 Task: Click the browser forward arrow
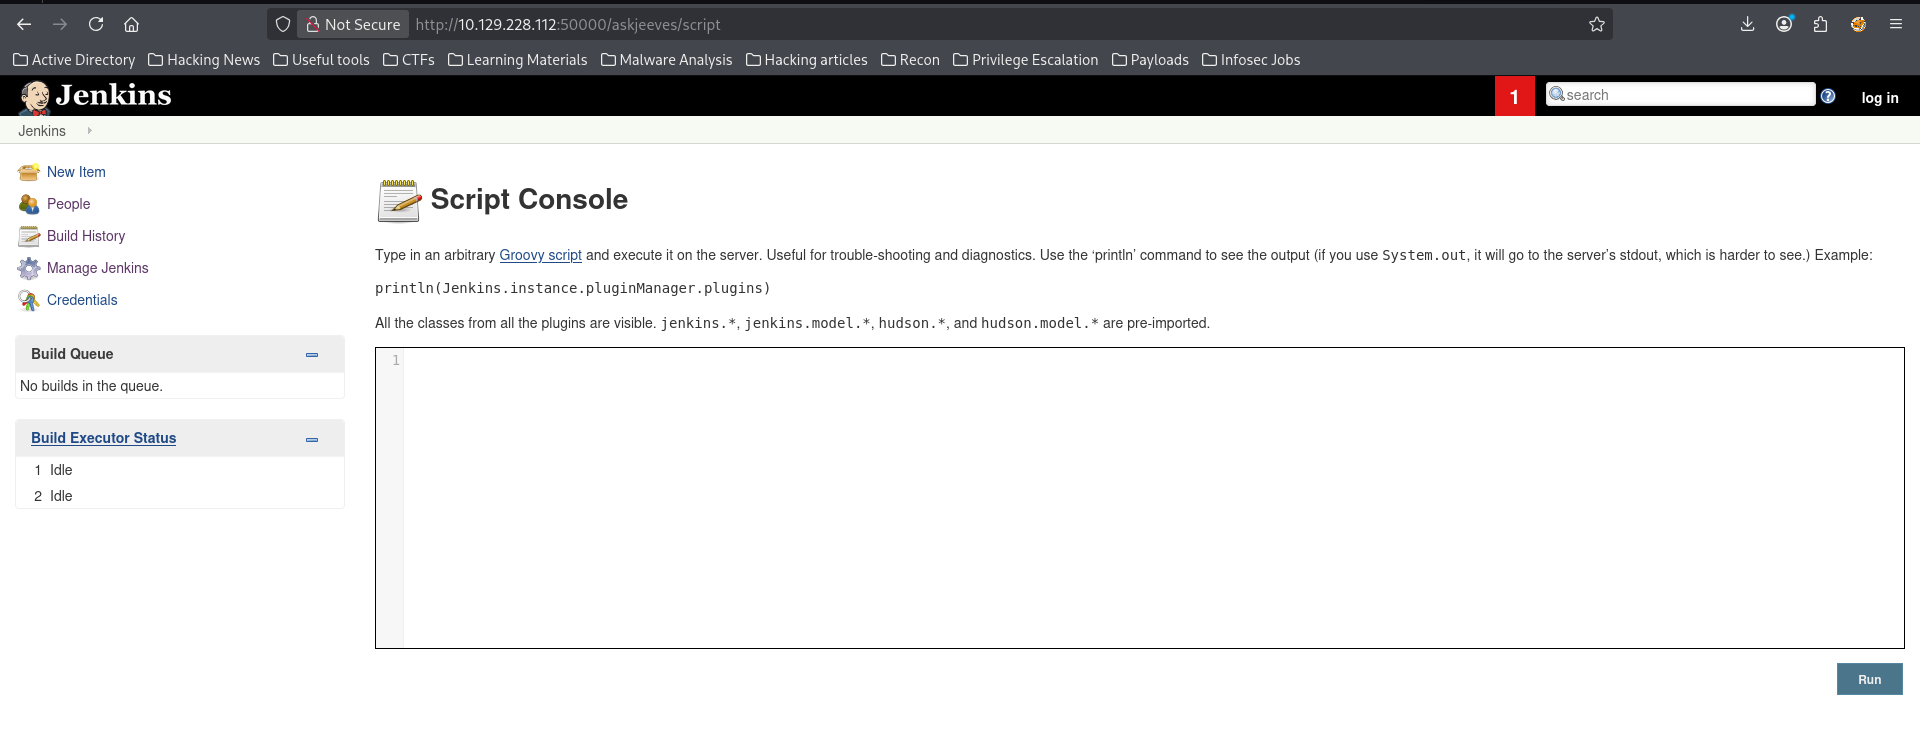[x=60, y=24]
